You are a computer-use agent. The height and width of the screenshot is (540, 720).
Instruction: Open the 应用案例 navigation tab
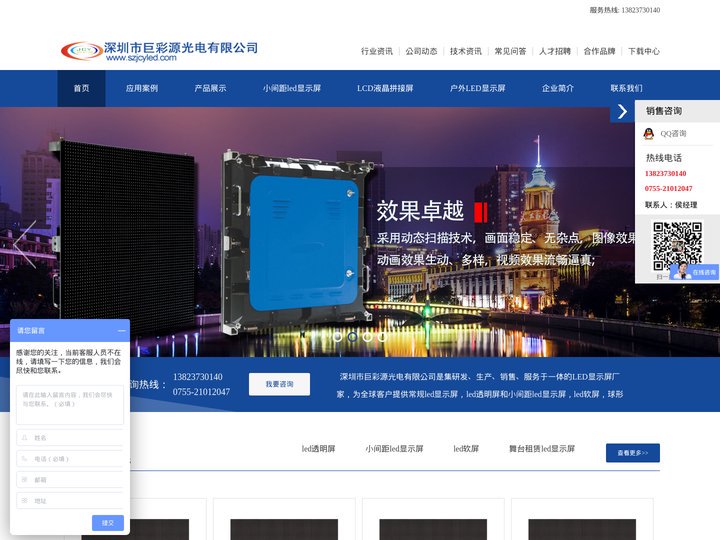142,88
